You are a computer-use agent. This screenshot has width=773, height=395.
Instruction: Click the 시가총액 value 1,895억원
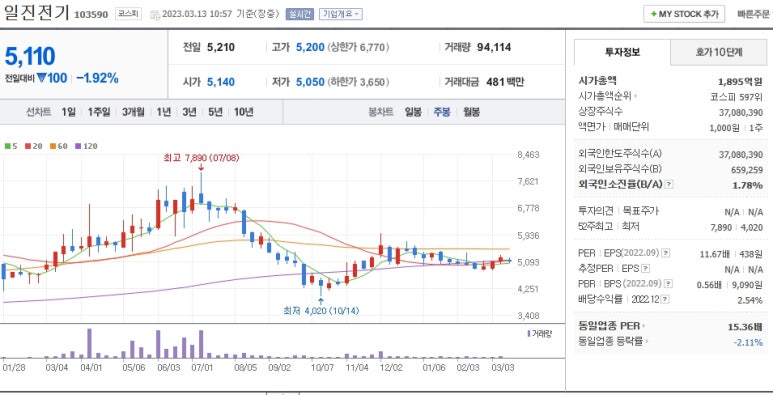click(740, 82)
